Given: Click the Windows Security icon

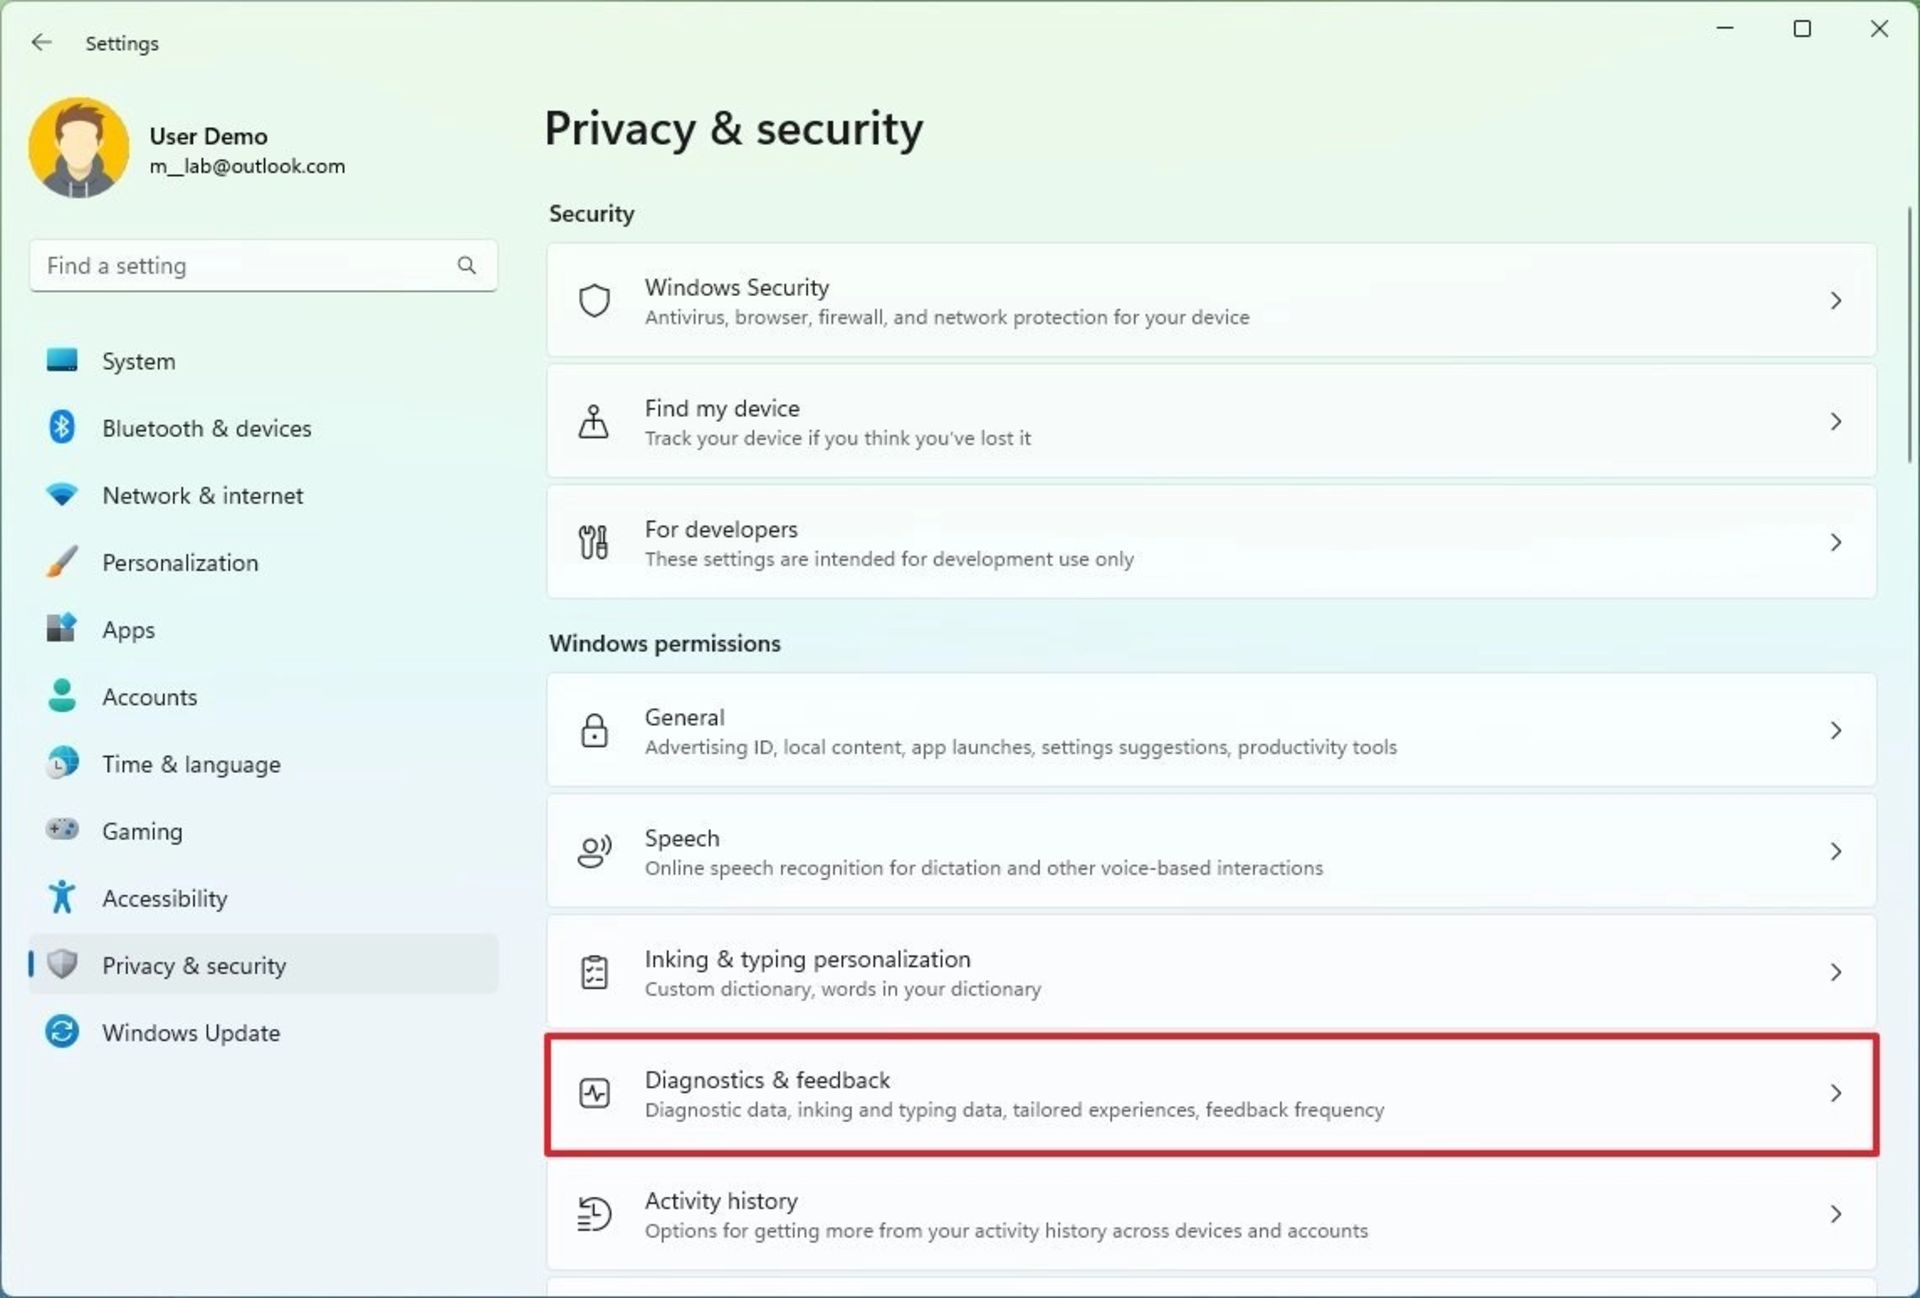Looking at the screenshot, I should coord(595,300).
